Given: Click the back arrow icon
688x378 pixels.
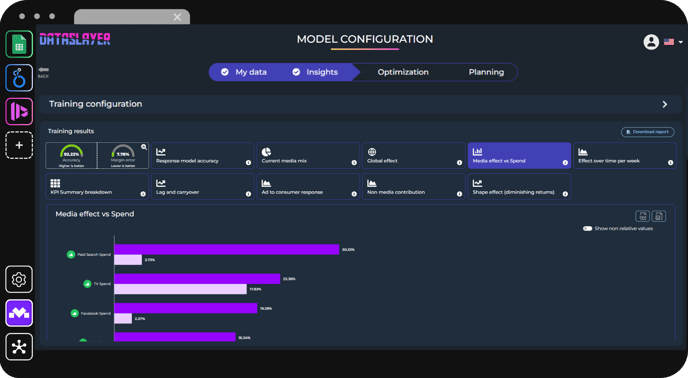Looking at the screenshot, I should [43, 69].
